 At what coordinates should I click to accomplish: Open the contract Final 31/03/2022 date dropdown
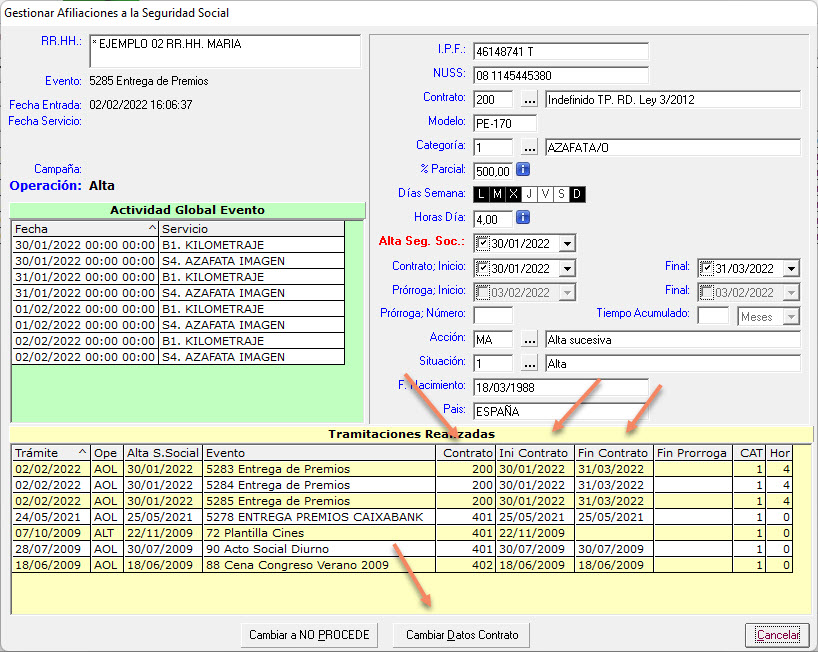pos(791,268)
